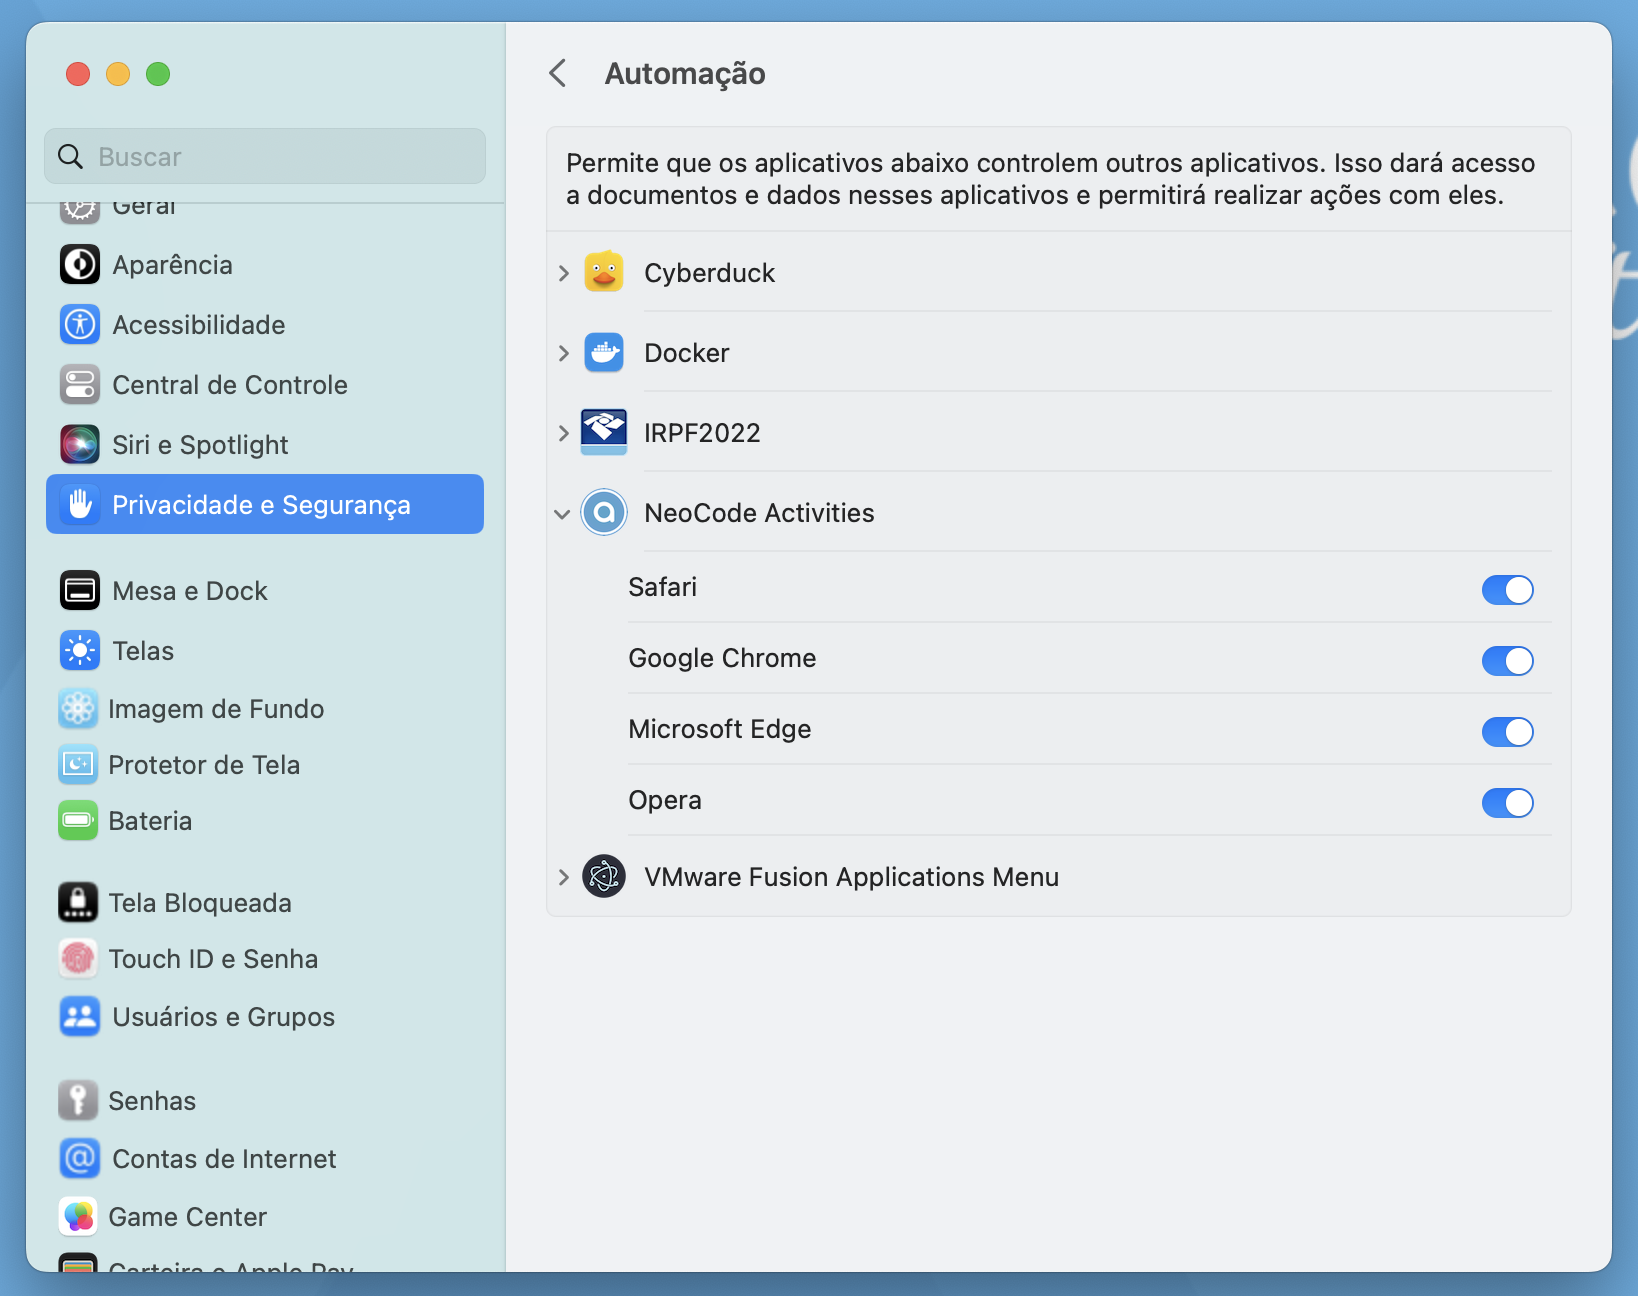The height and width of the screenshot is (1296, 1638).
Task: Click the Senhas key icon
Action: pyautogui.click(x=78, y=1101)
